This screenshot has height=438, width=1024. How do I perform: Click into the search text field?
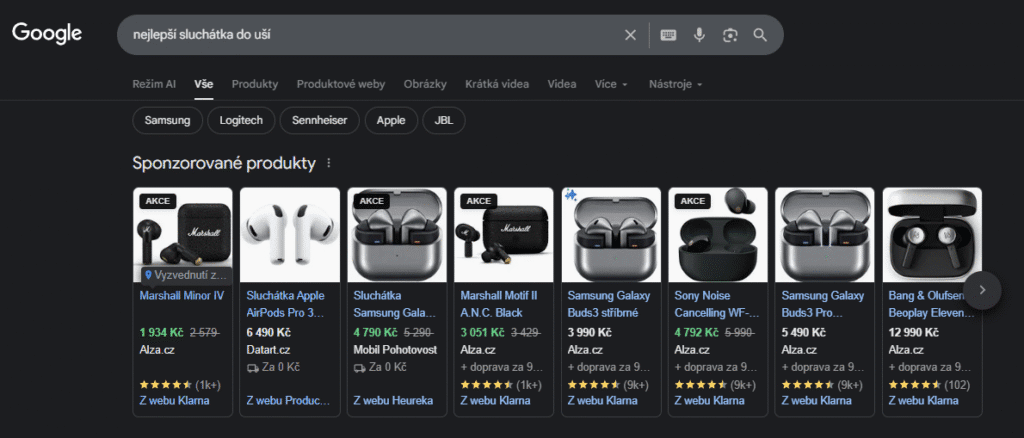click(x=370, y=35)
